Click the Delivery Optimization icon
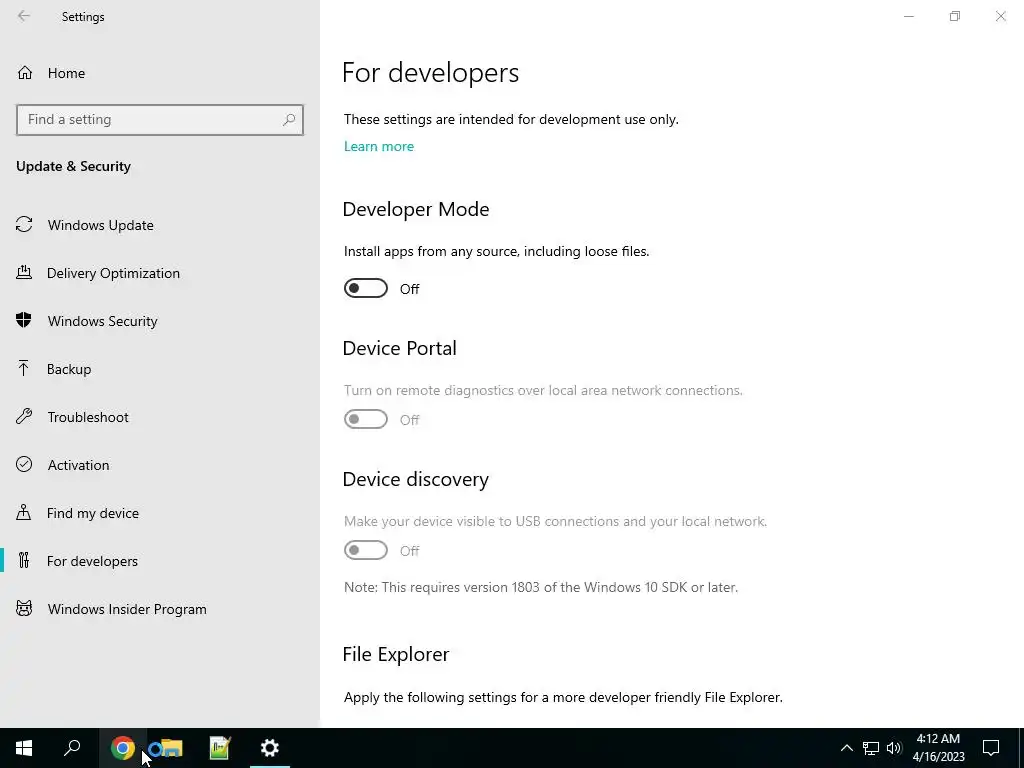This screenshot has height=768, width=1024. (x=24, y=272)
